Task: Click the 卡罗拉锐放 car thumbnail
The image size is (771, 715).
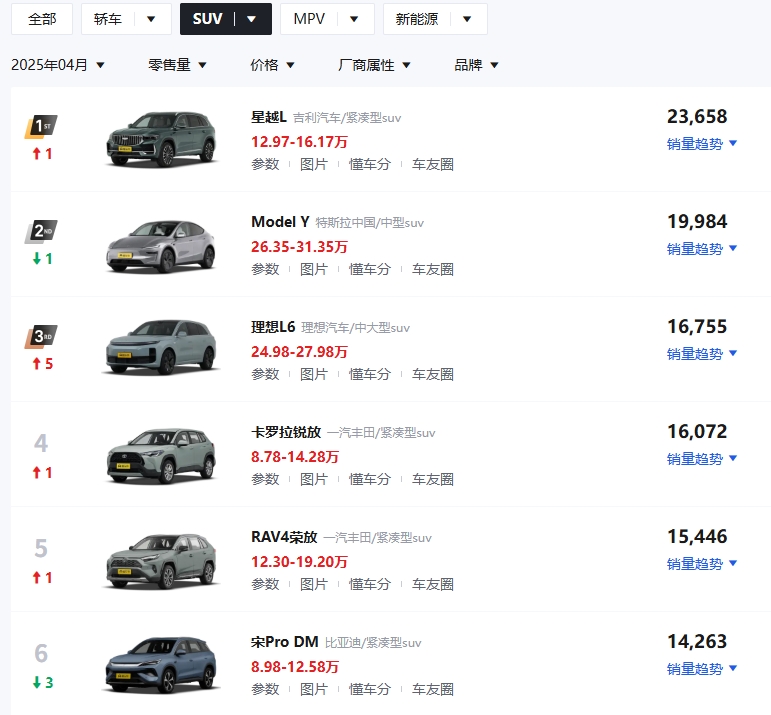Action: coord(161,456)
